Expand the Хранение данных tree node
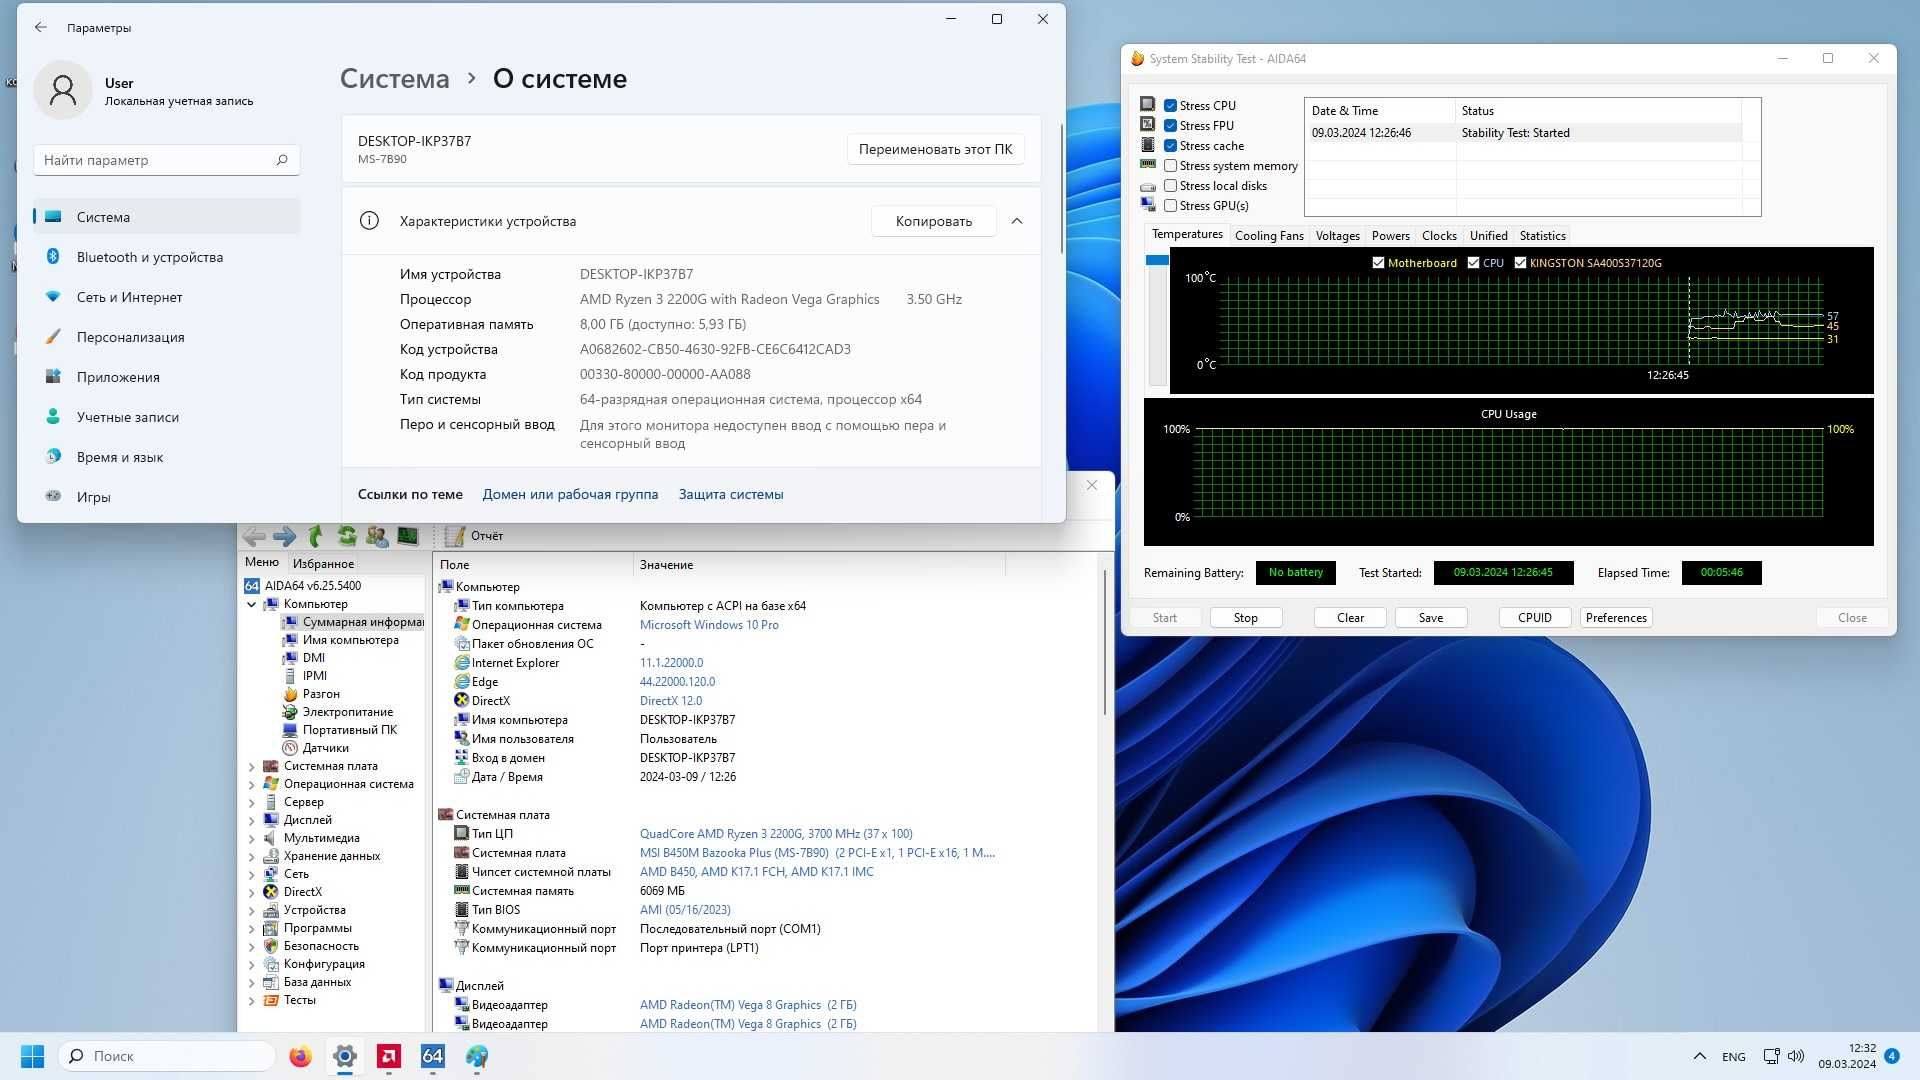The image size is (1920, 1080). coord(251,856)
